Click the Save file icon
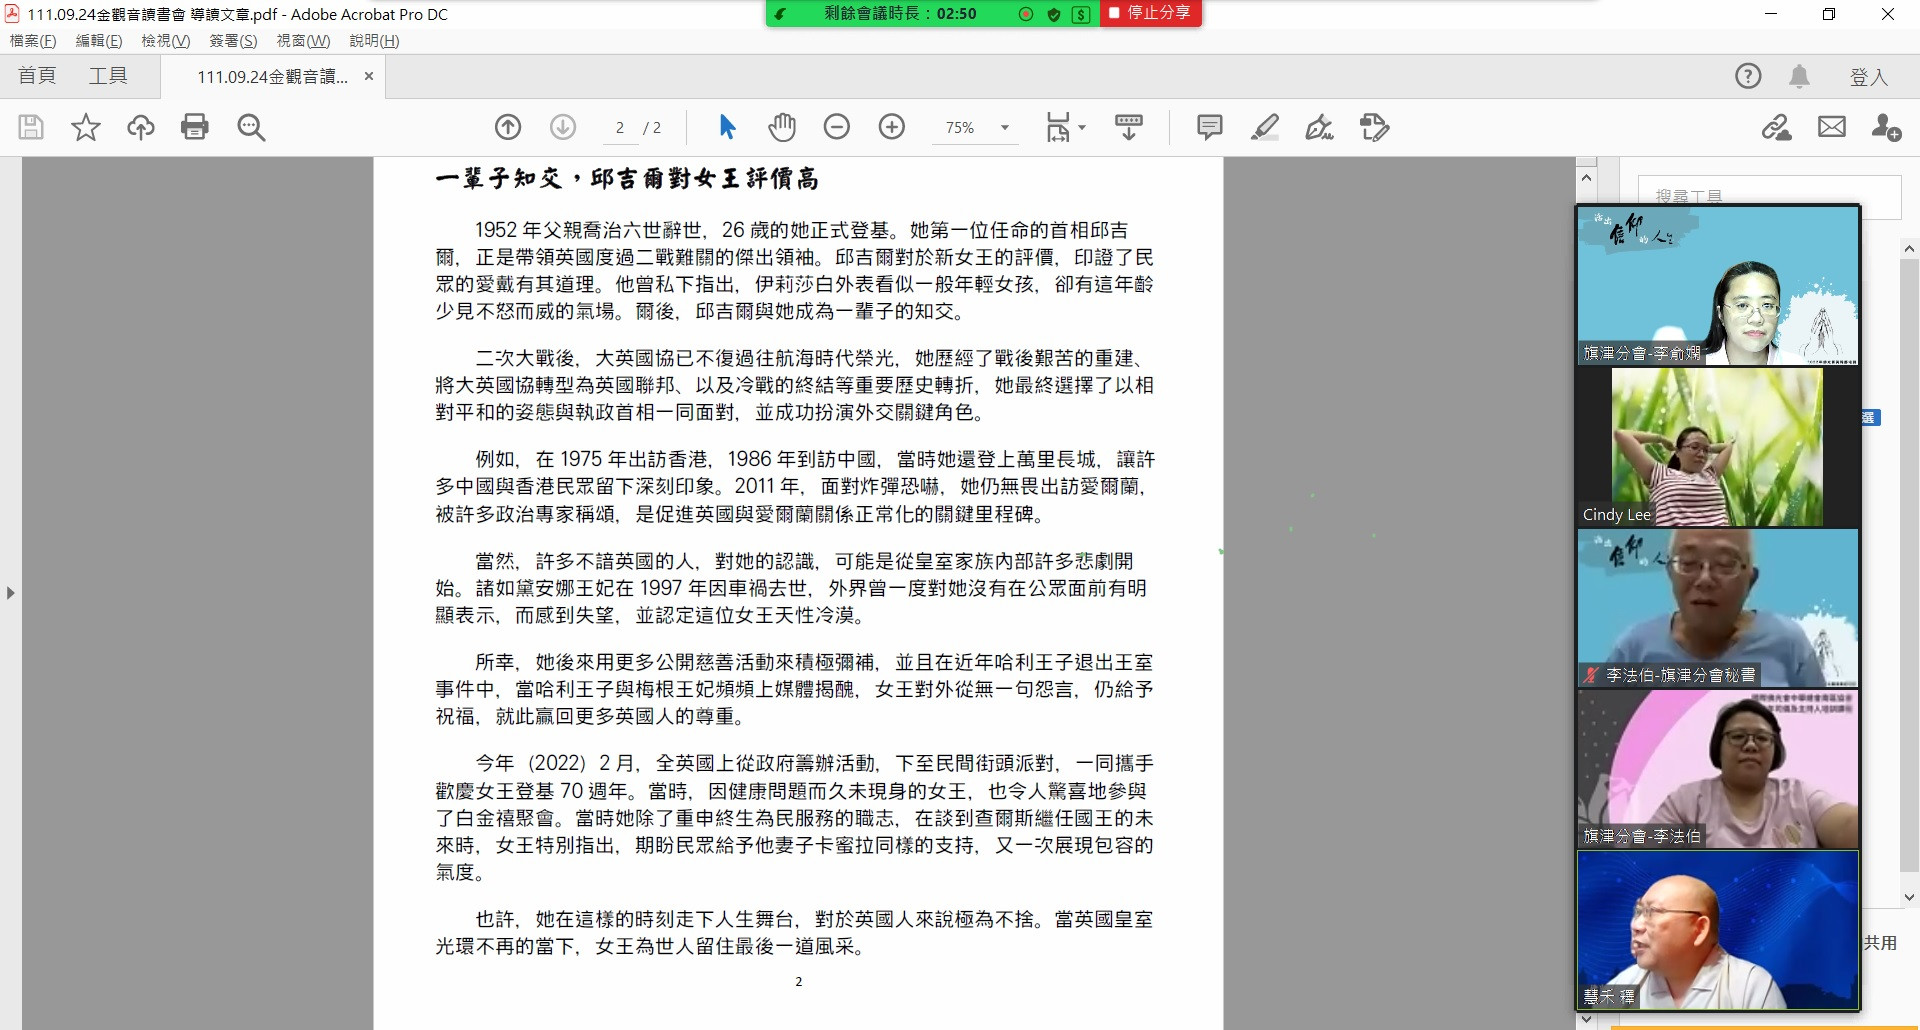 [x=31, y=127]
